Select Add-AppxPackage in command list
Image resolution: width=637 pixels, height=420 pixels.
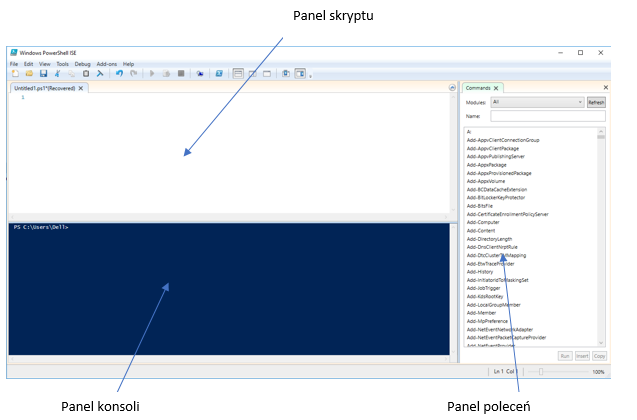pos(487,165)
